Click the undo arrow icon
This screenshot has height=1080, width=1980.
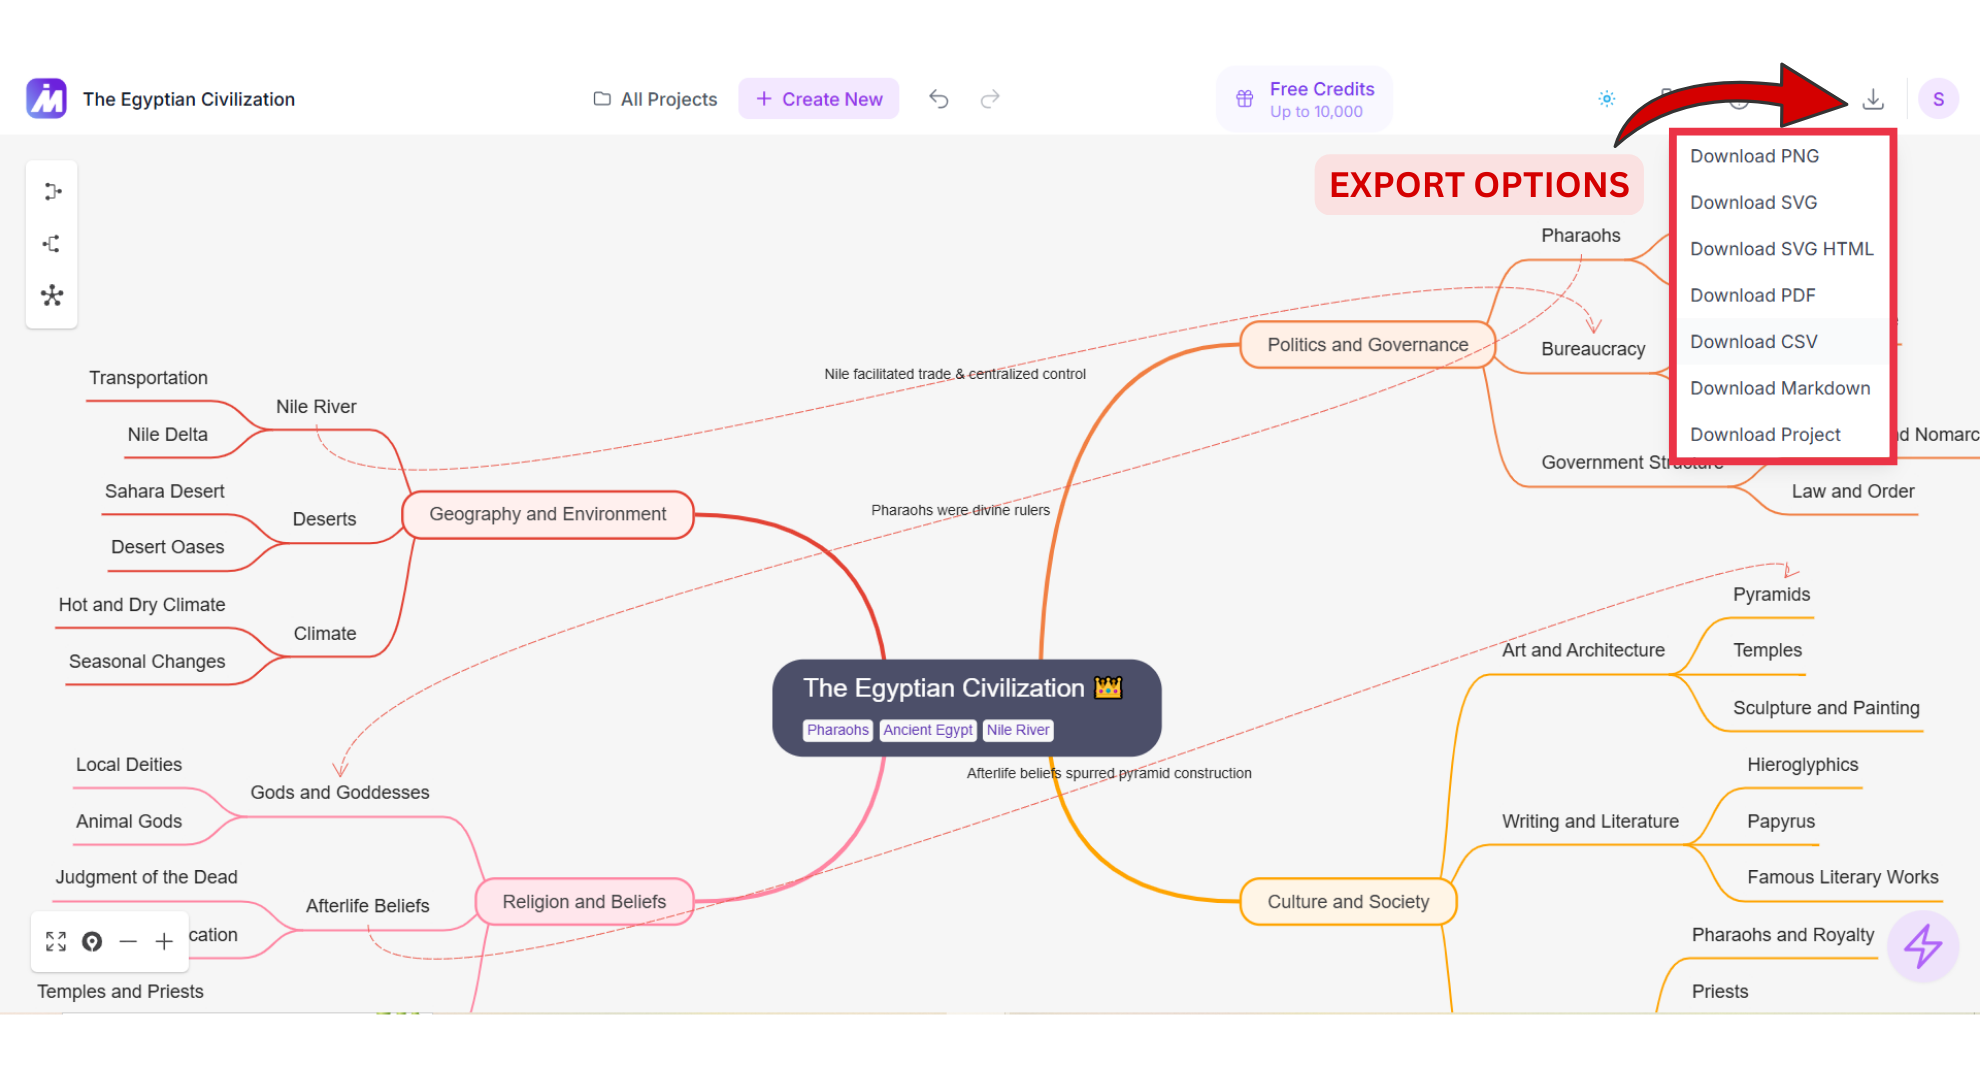[x=938, y=99]
